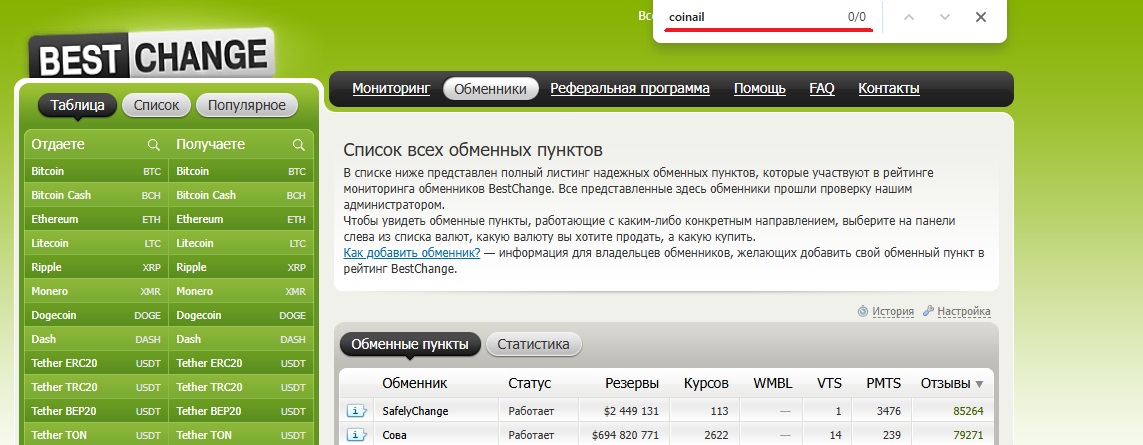1143x445 pixels.
Task: Select Litecoin in the Отдаете column
Action: (96, 244)
